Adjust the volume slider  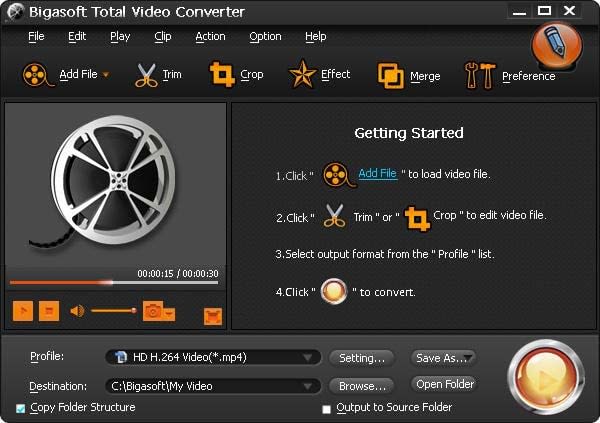[x=114, y=310]
